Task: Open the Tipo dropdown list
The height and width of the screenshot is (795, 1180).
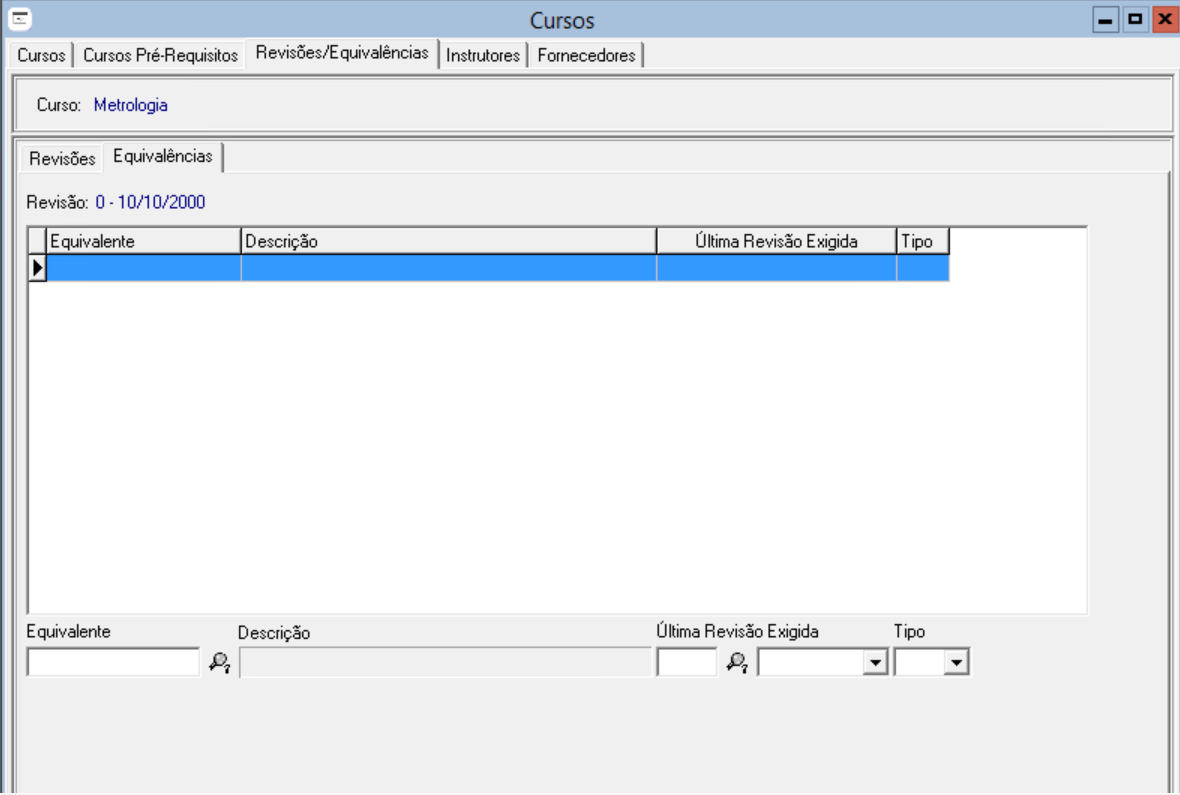Action: [957, 662]
